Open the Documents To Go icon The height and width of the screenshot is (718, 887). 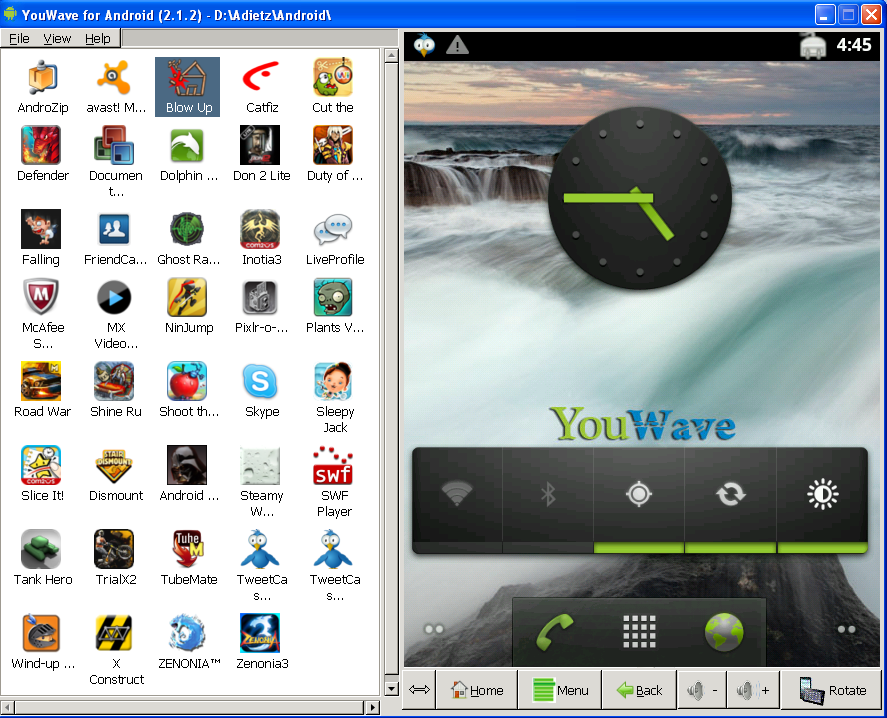114,145
